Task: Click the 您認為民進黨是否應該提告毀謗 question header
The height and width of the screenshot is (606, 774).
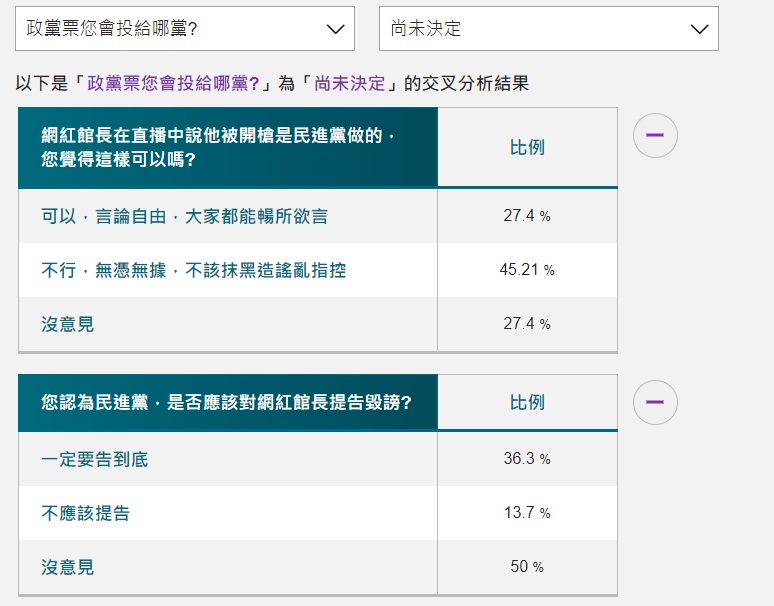Action: click(228, 402)
